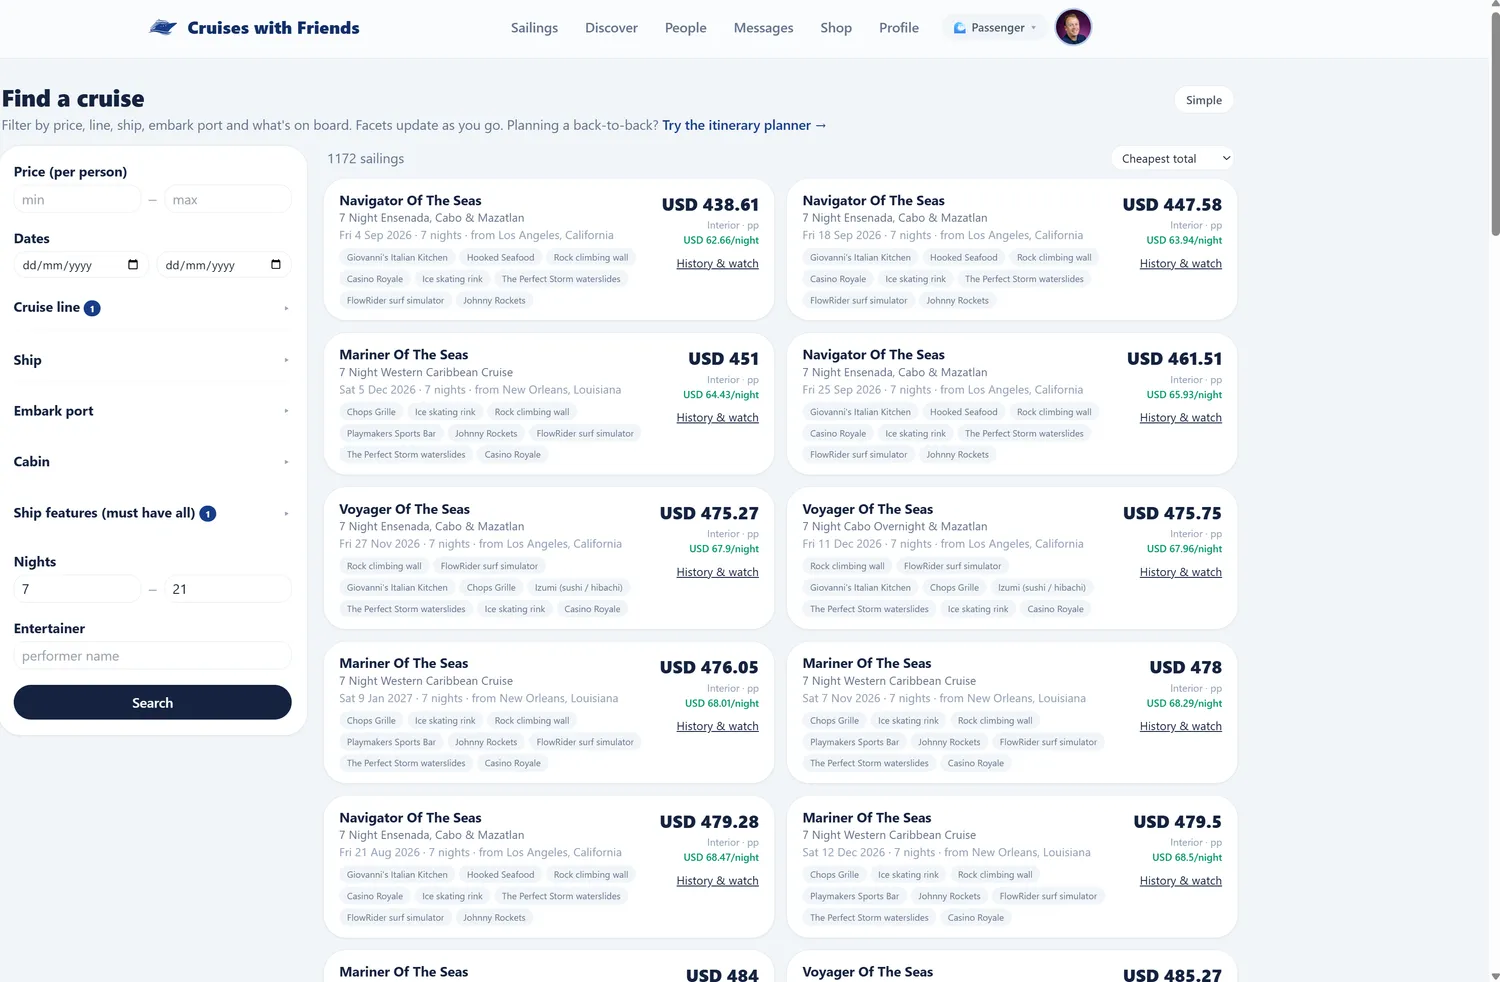The height and width of the screenshot is (982, 1500).
Task: Follow the Try the itinerary planner link
Action: pyautogui.click(x=744, y=125)
